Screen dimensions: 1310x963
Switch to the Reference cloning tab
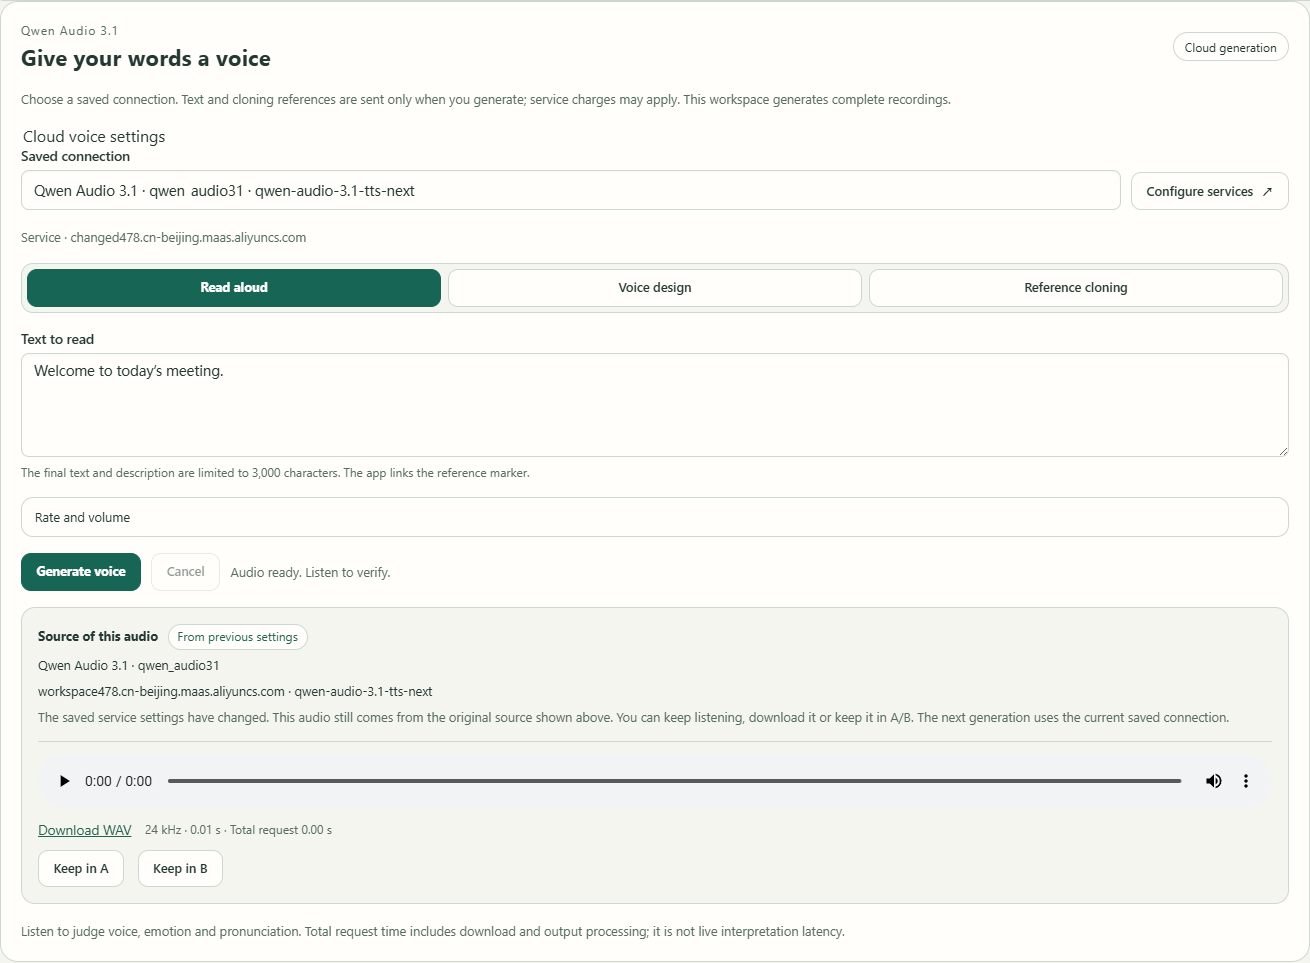tap(1076, 288)
